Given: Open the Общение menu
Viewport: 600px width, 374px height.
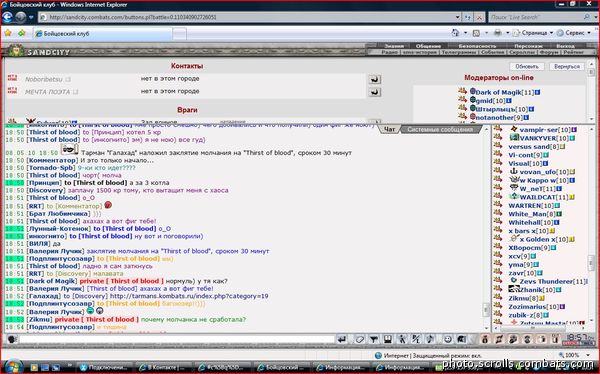Looking at the screenshot, I should (428, 46).
